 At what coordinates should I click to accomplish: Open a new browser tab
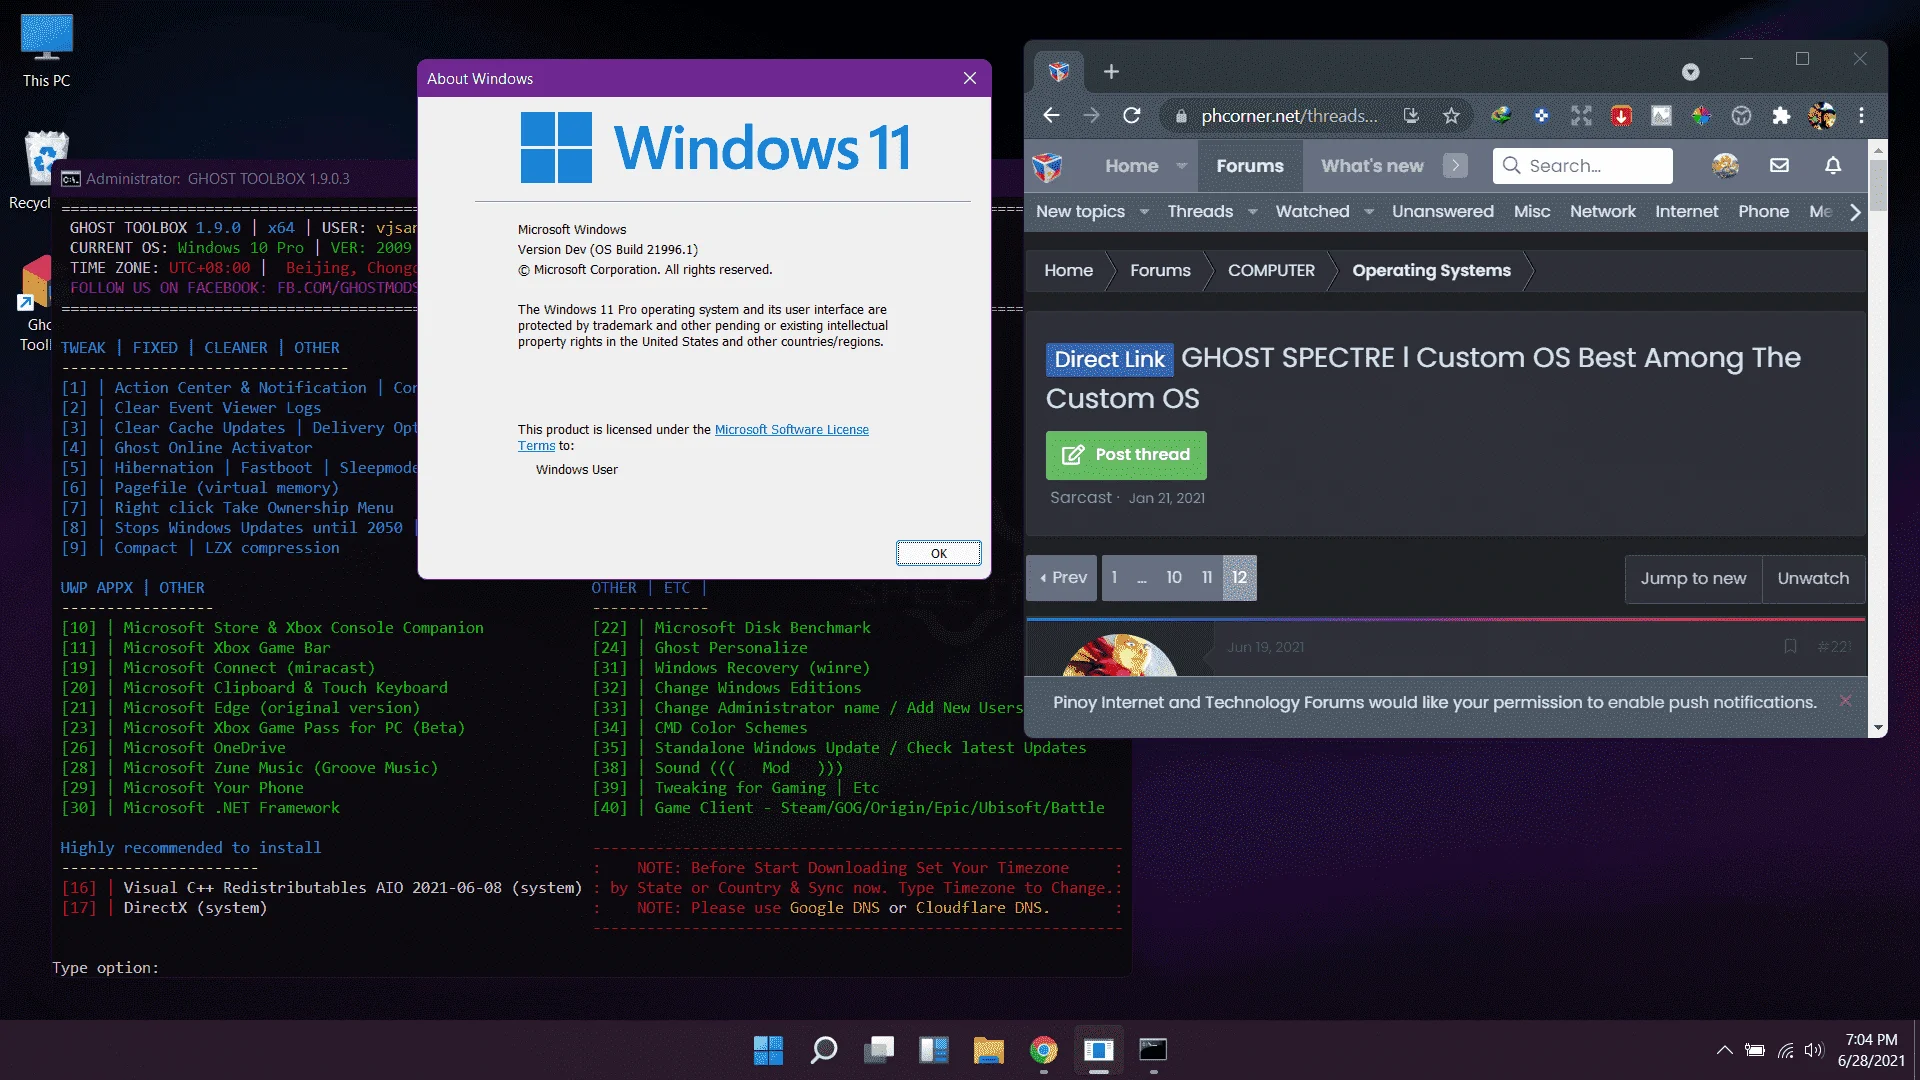pos(1111,72)
